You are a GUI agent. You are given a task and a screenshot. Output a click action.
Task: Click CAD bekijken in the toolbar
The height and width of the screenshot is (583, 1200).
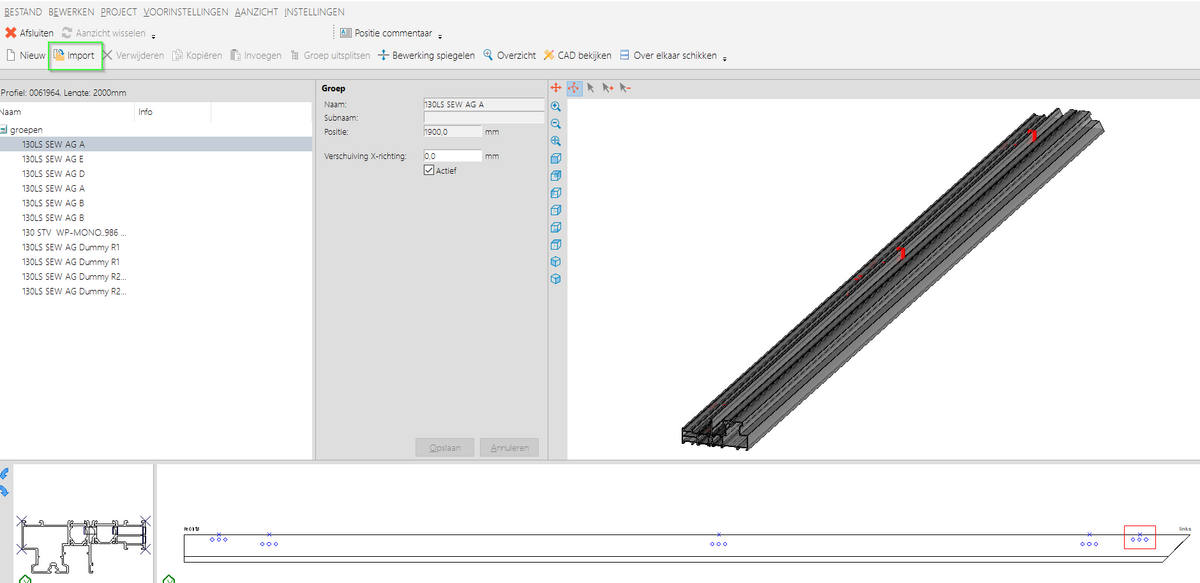point(577,56)
